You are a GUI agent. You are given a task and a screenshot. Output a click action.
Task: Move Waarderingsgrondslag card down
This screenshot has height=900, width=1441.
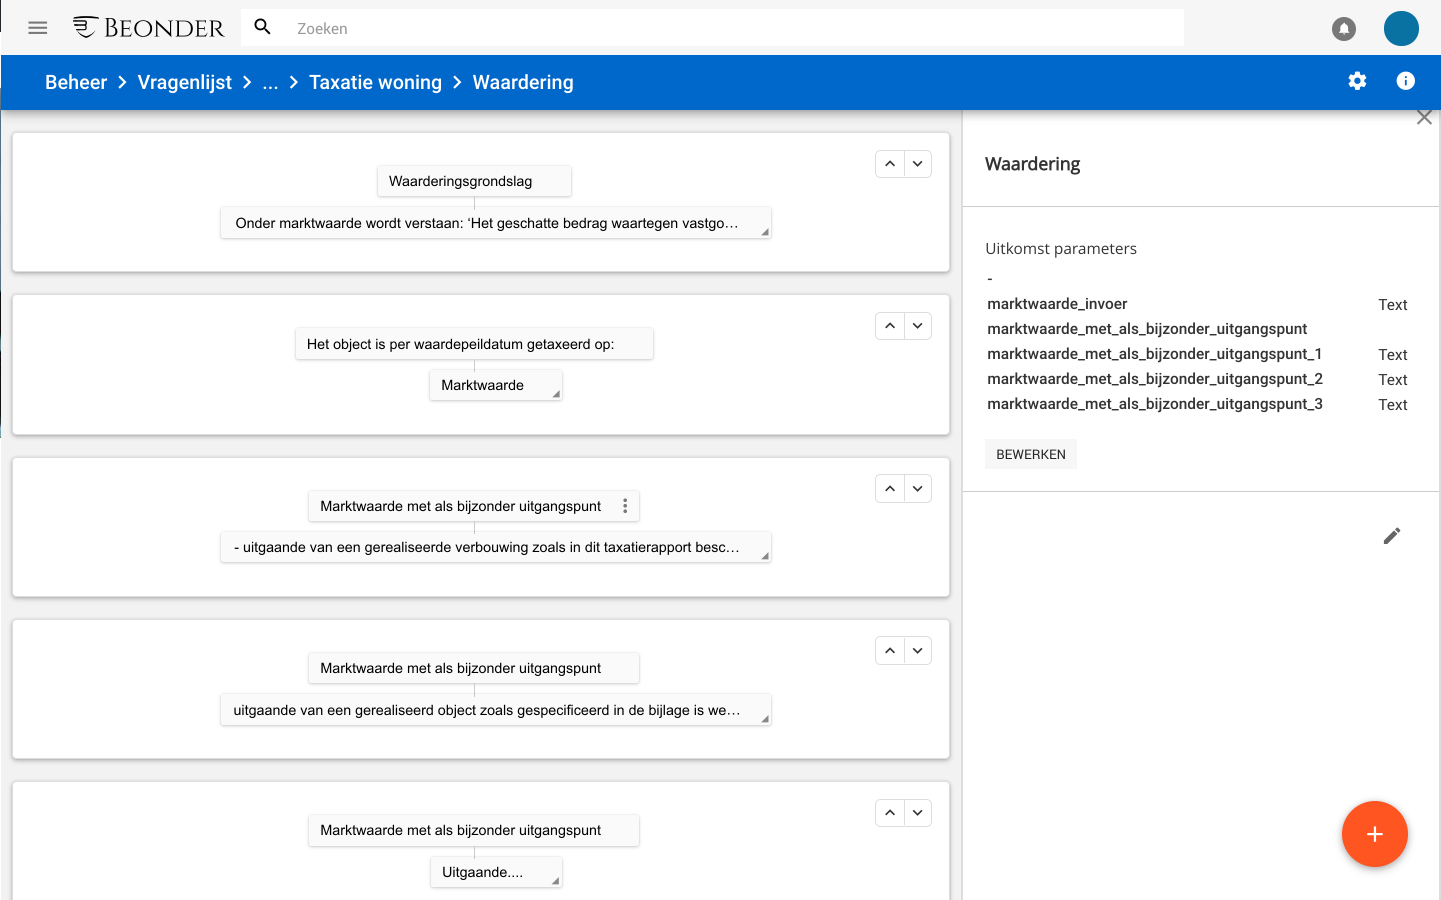[x=917, y=164]
